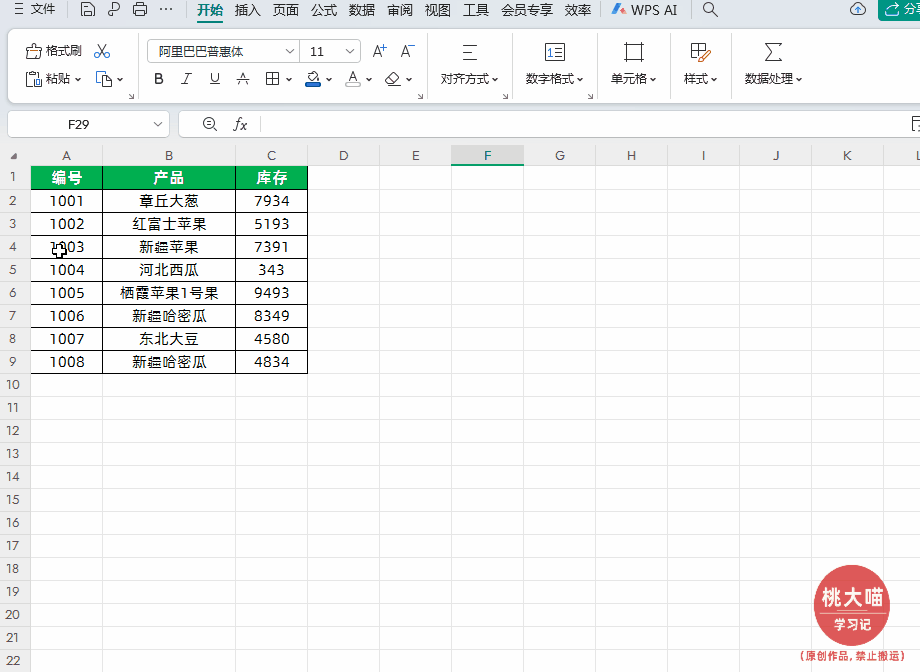Decrease font size with the A- icon

pos(407,52)
